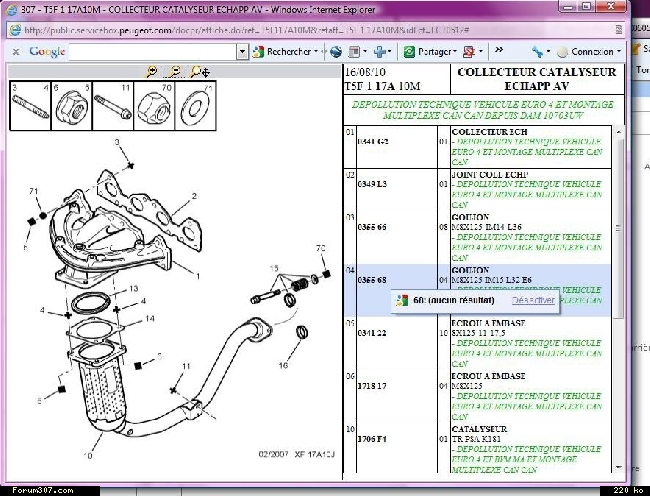Open dropdown arrow next to blue plus icon
Viewport: 650px width, 496px height.
pos(389,51)
